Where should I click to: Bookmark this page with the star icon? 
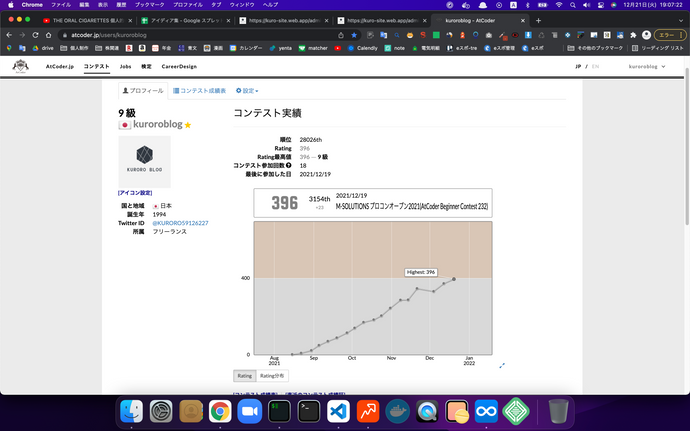tap(354, 35)
